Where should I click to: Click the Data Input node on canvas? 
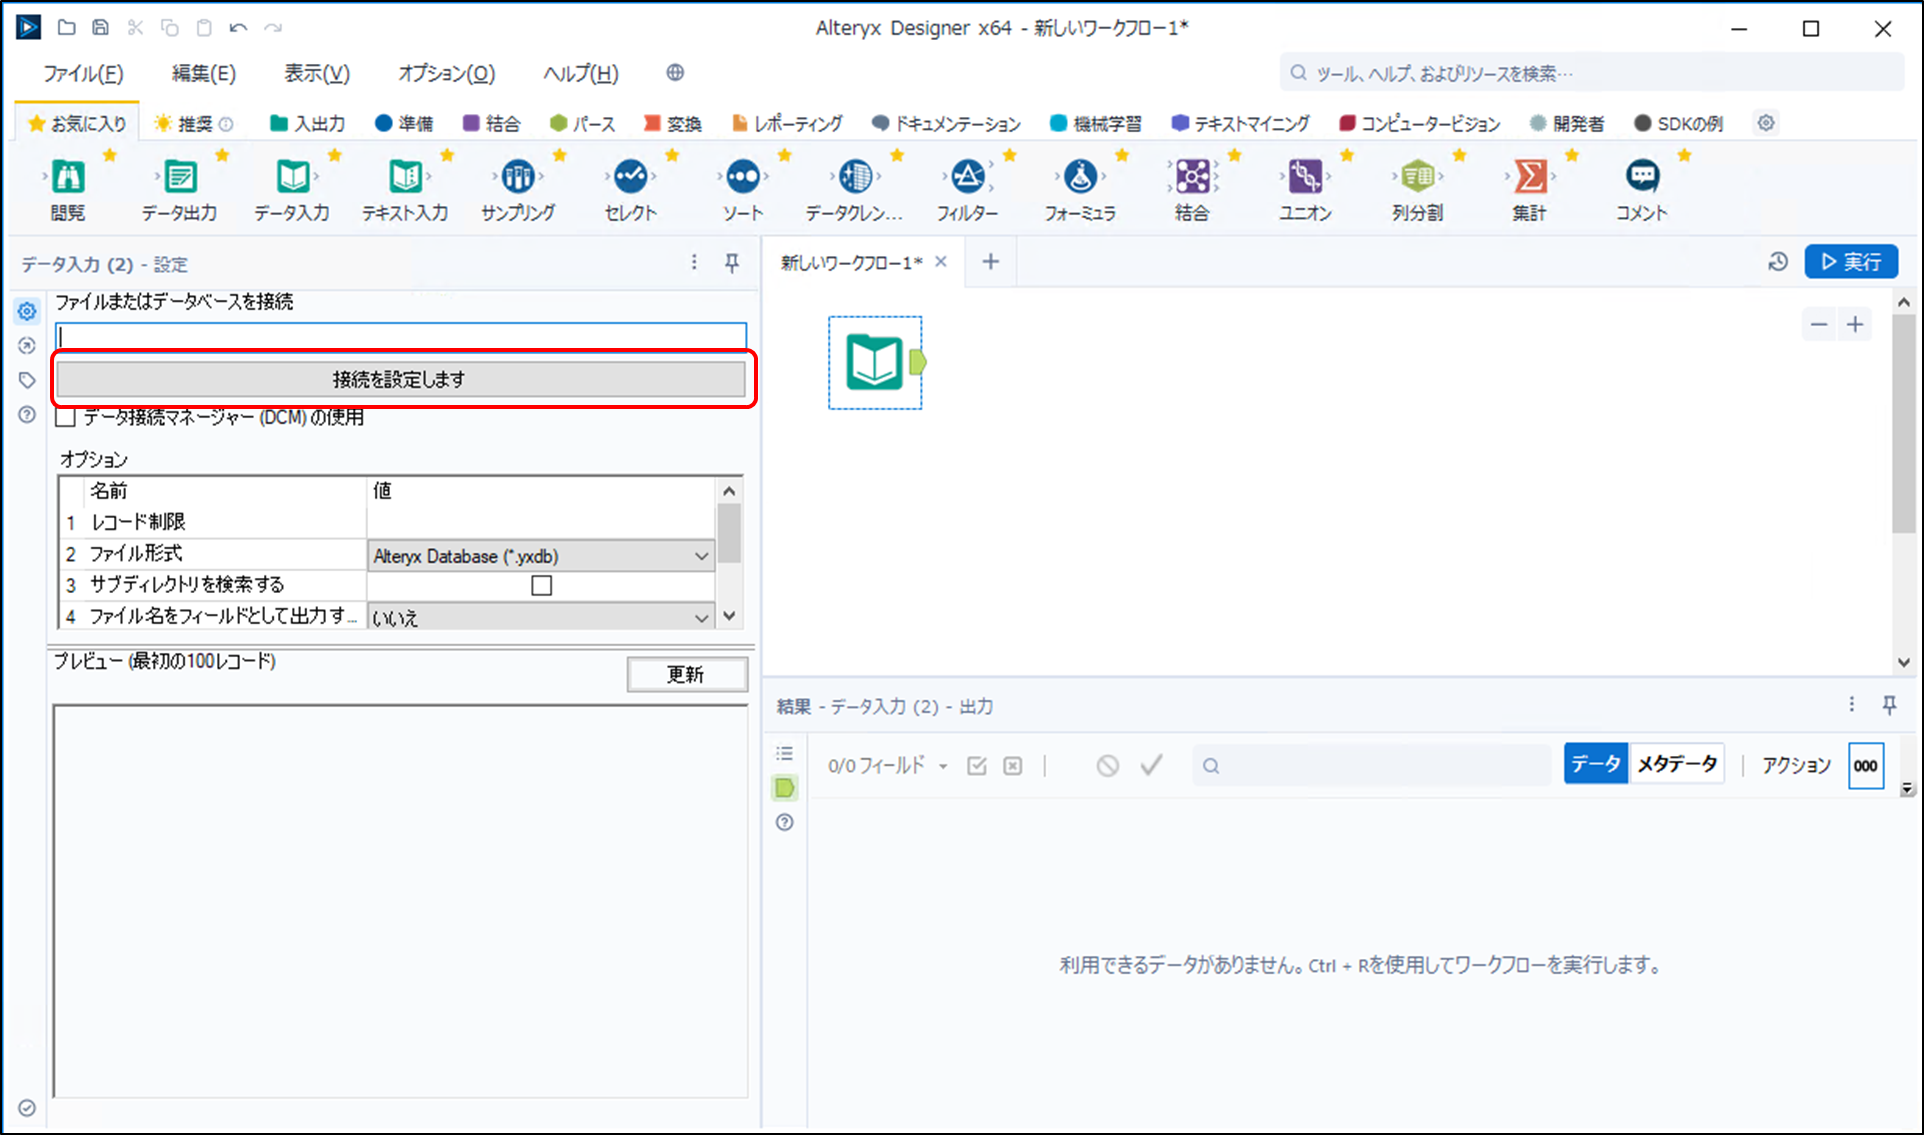(875, 362)
